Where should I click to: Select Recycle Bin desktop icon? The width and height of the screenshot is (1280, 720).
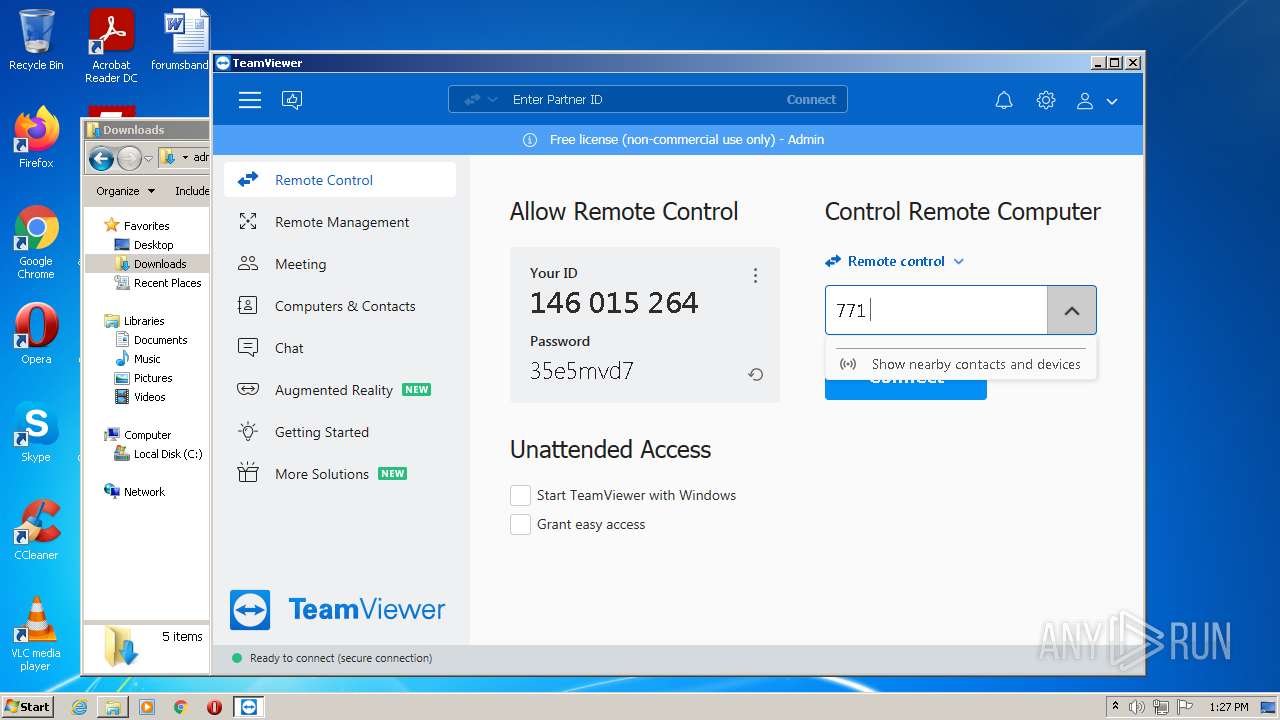click(x=36, y=40)
